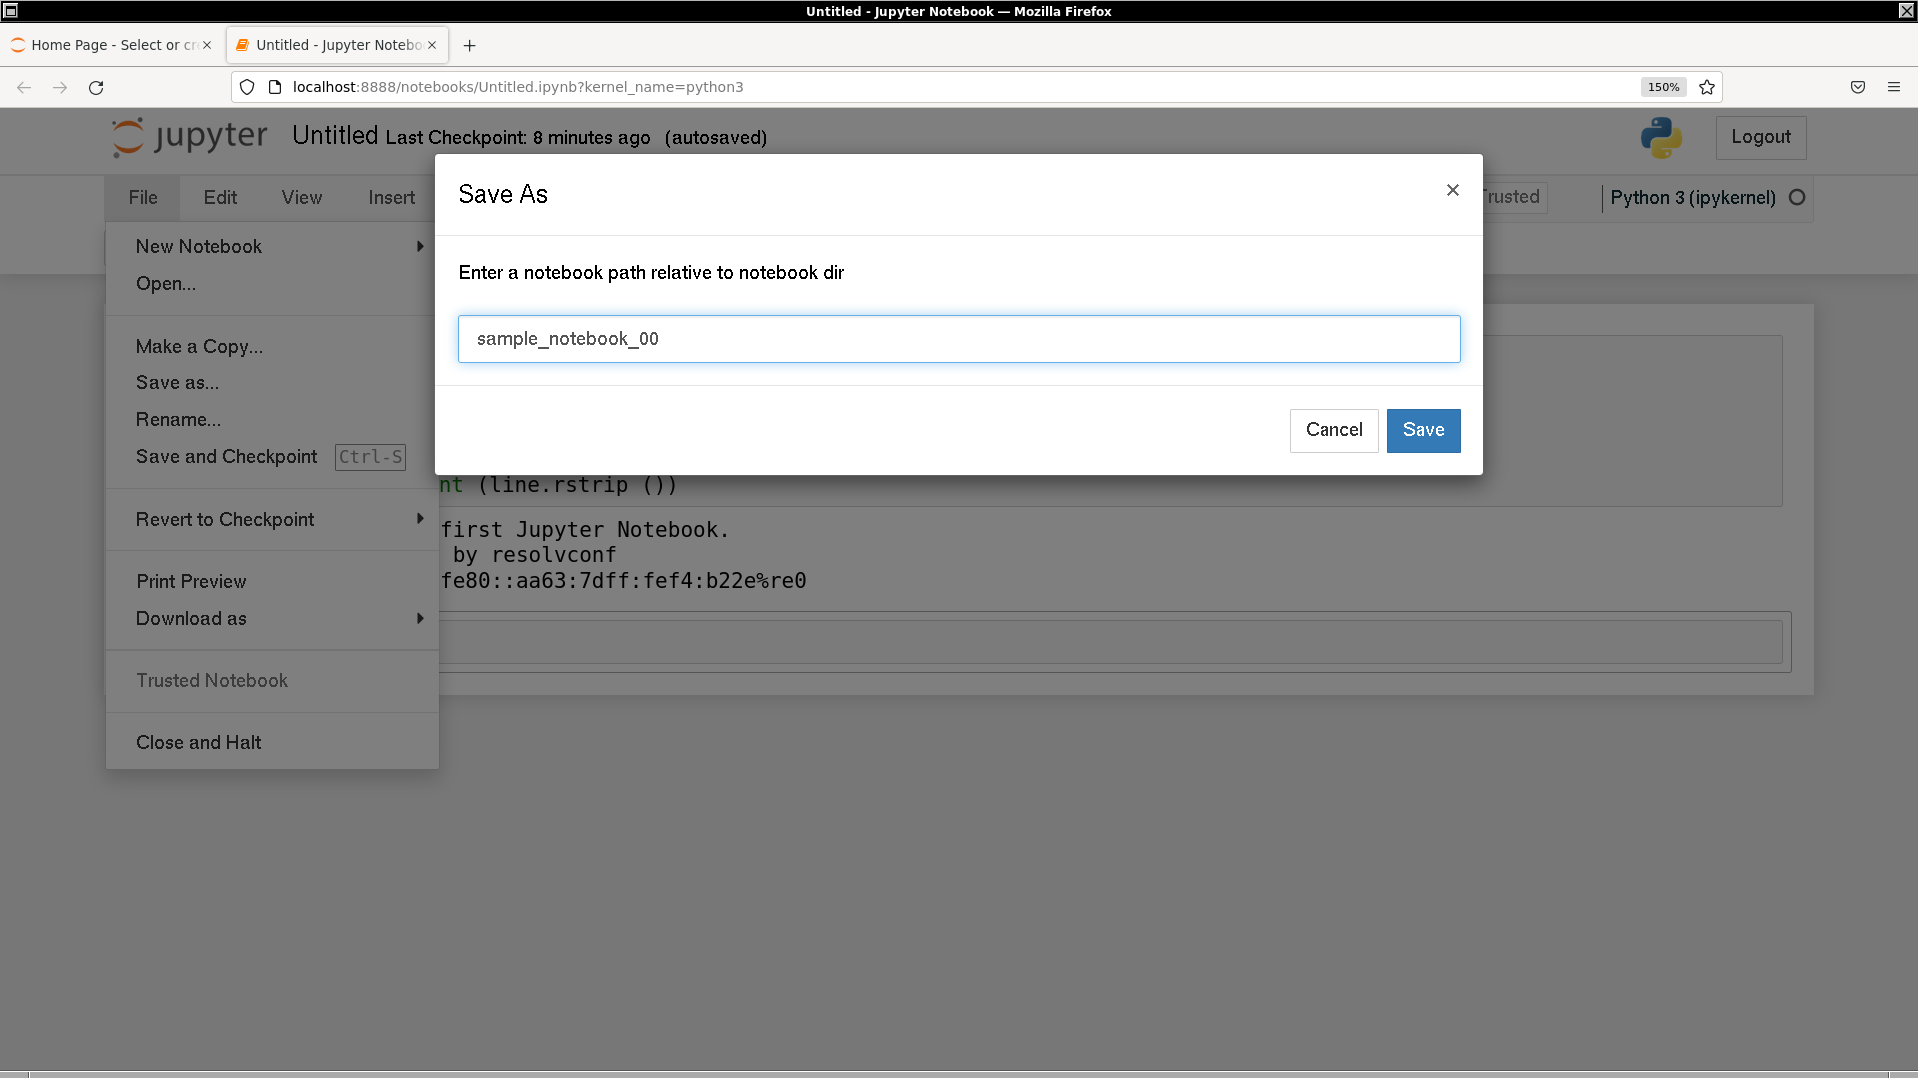This screenshot has width=1918, height=1078.
Task: Open the Edit menu
Action: 220,197
